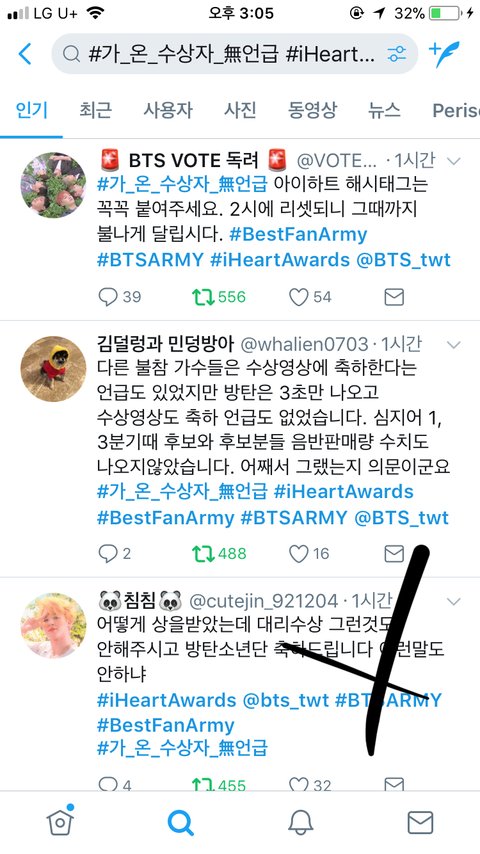Viewport: 480px width, 854px height.
Task: Like the BTS VOTE tweet with 54 hearts
Action: [299, 297]
